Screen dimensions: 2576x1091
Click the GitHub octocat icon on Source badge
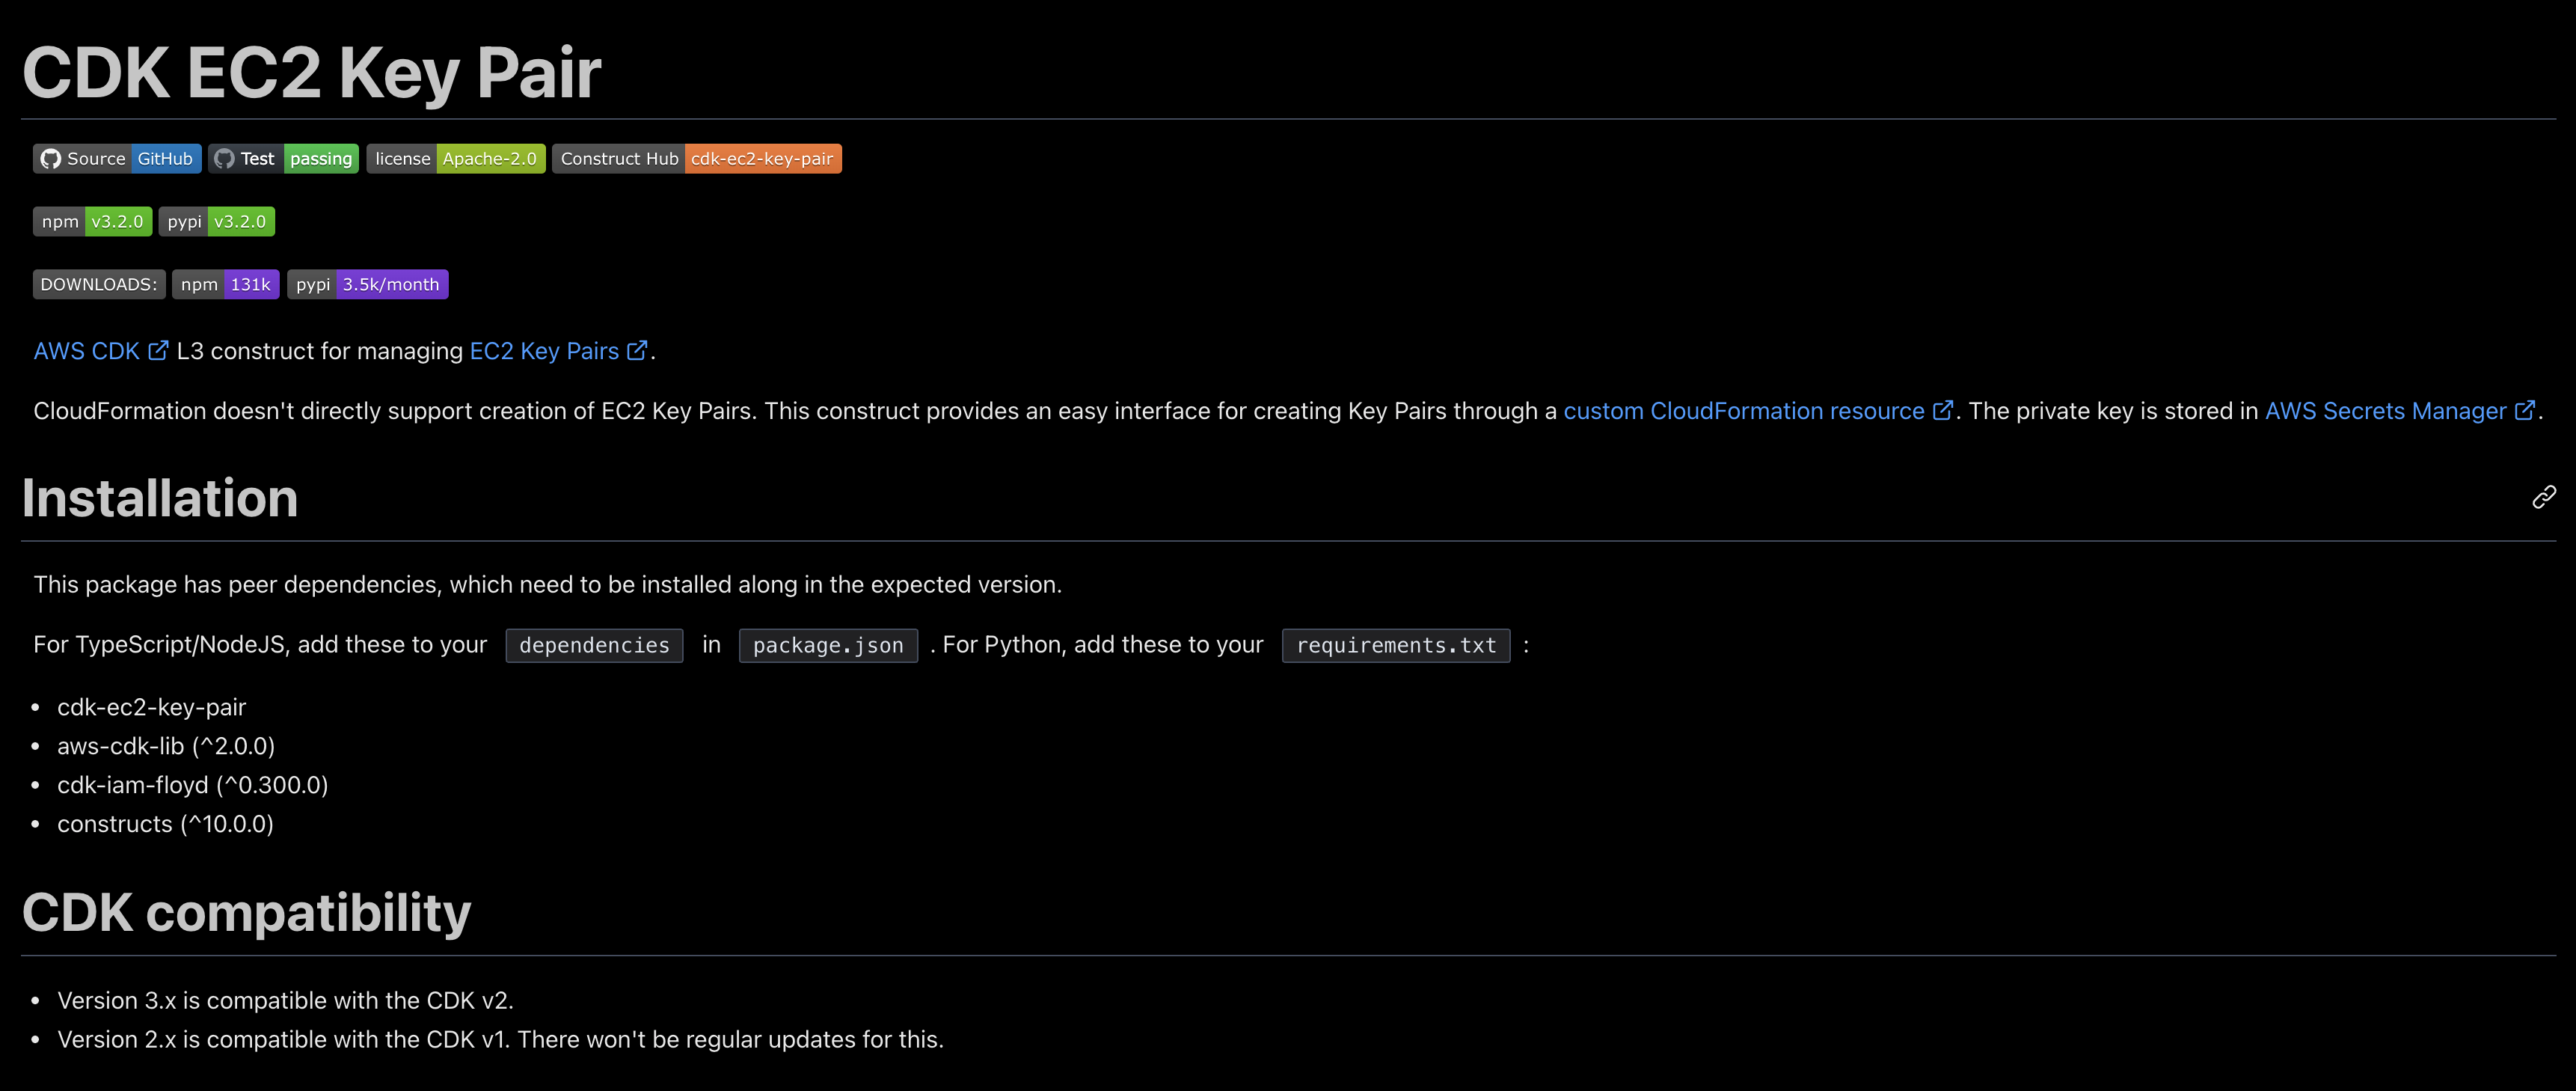pos(49,158)
